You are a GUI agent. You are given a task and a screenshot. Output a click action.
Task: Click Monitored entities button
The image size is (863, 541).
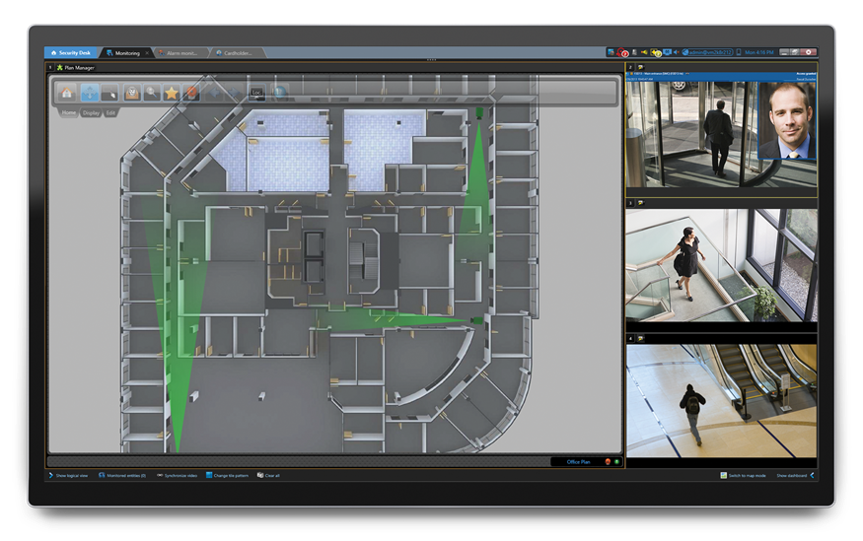click(124, 475)
